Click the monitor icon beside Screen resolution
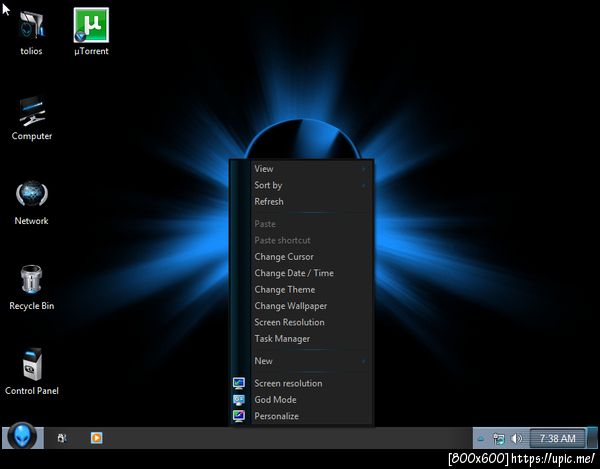The width and height of the screenshot is (600, 469). pyautogui.click(x=239, y=383)
